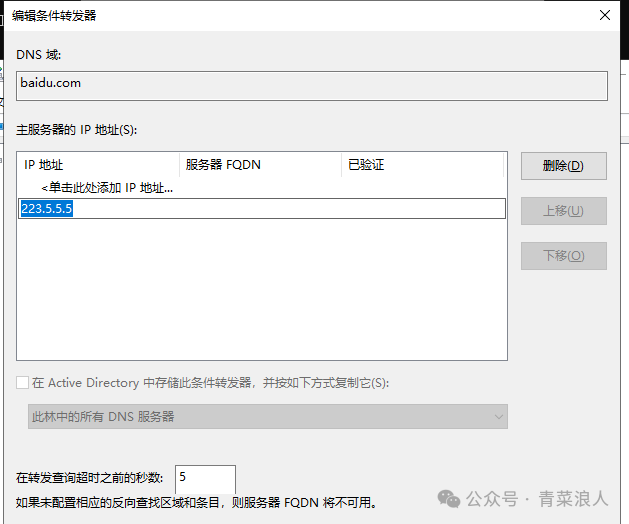This screenshot has width=629, height=524.
Task: Select the IP 地址 column header
Action: tap(98, 165)
